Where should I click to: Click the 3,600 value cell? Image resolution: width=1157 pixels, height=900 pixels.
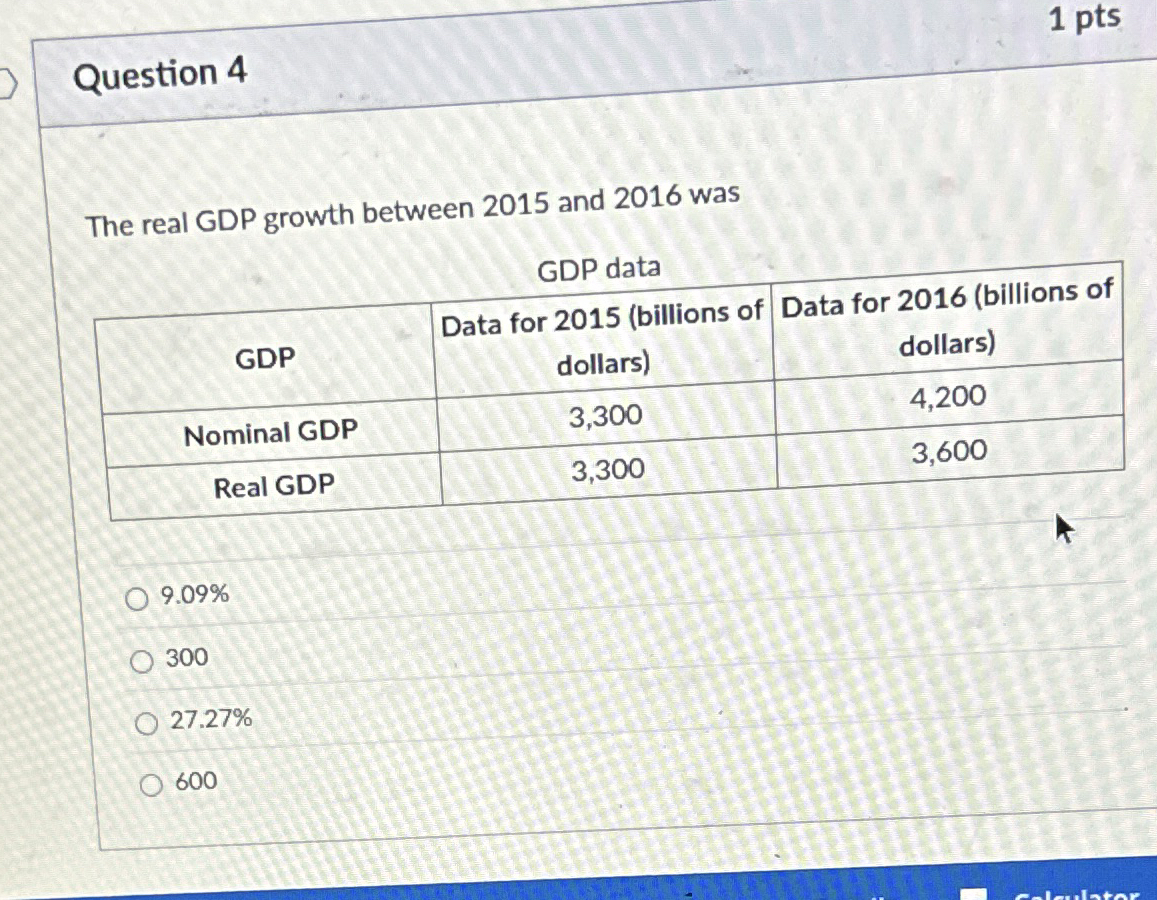947,452
